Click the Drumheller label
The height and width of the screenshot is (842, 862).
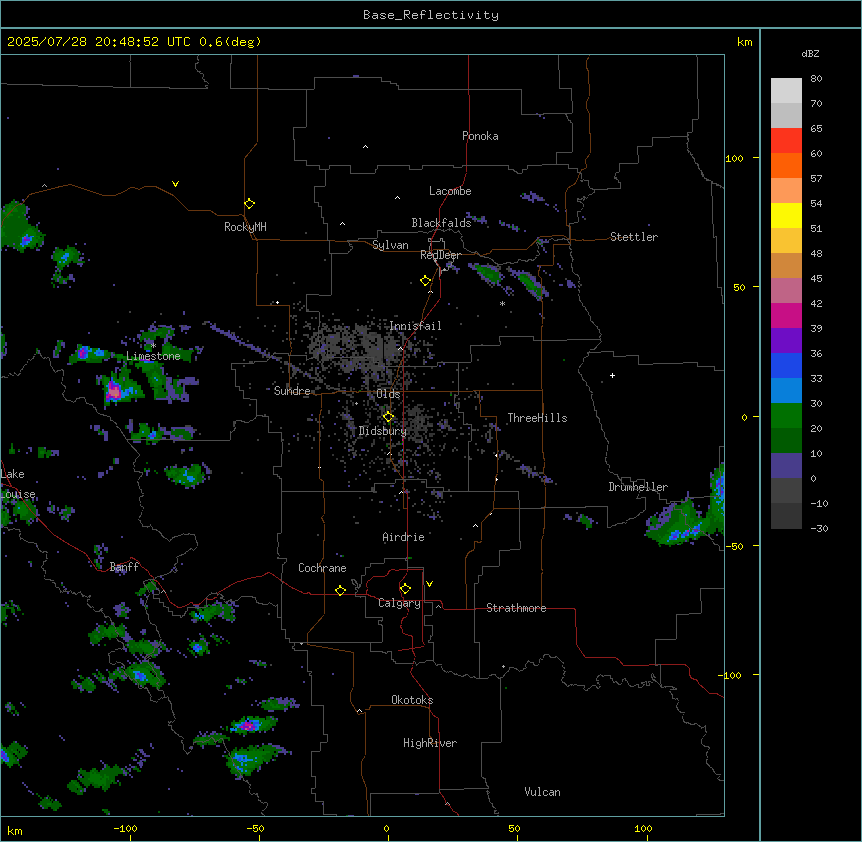coord(638,487)
